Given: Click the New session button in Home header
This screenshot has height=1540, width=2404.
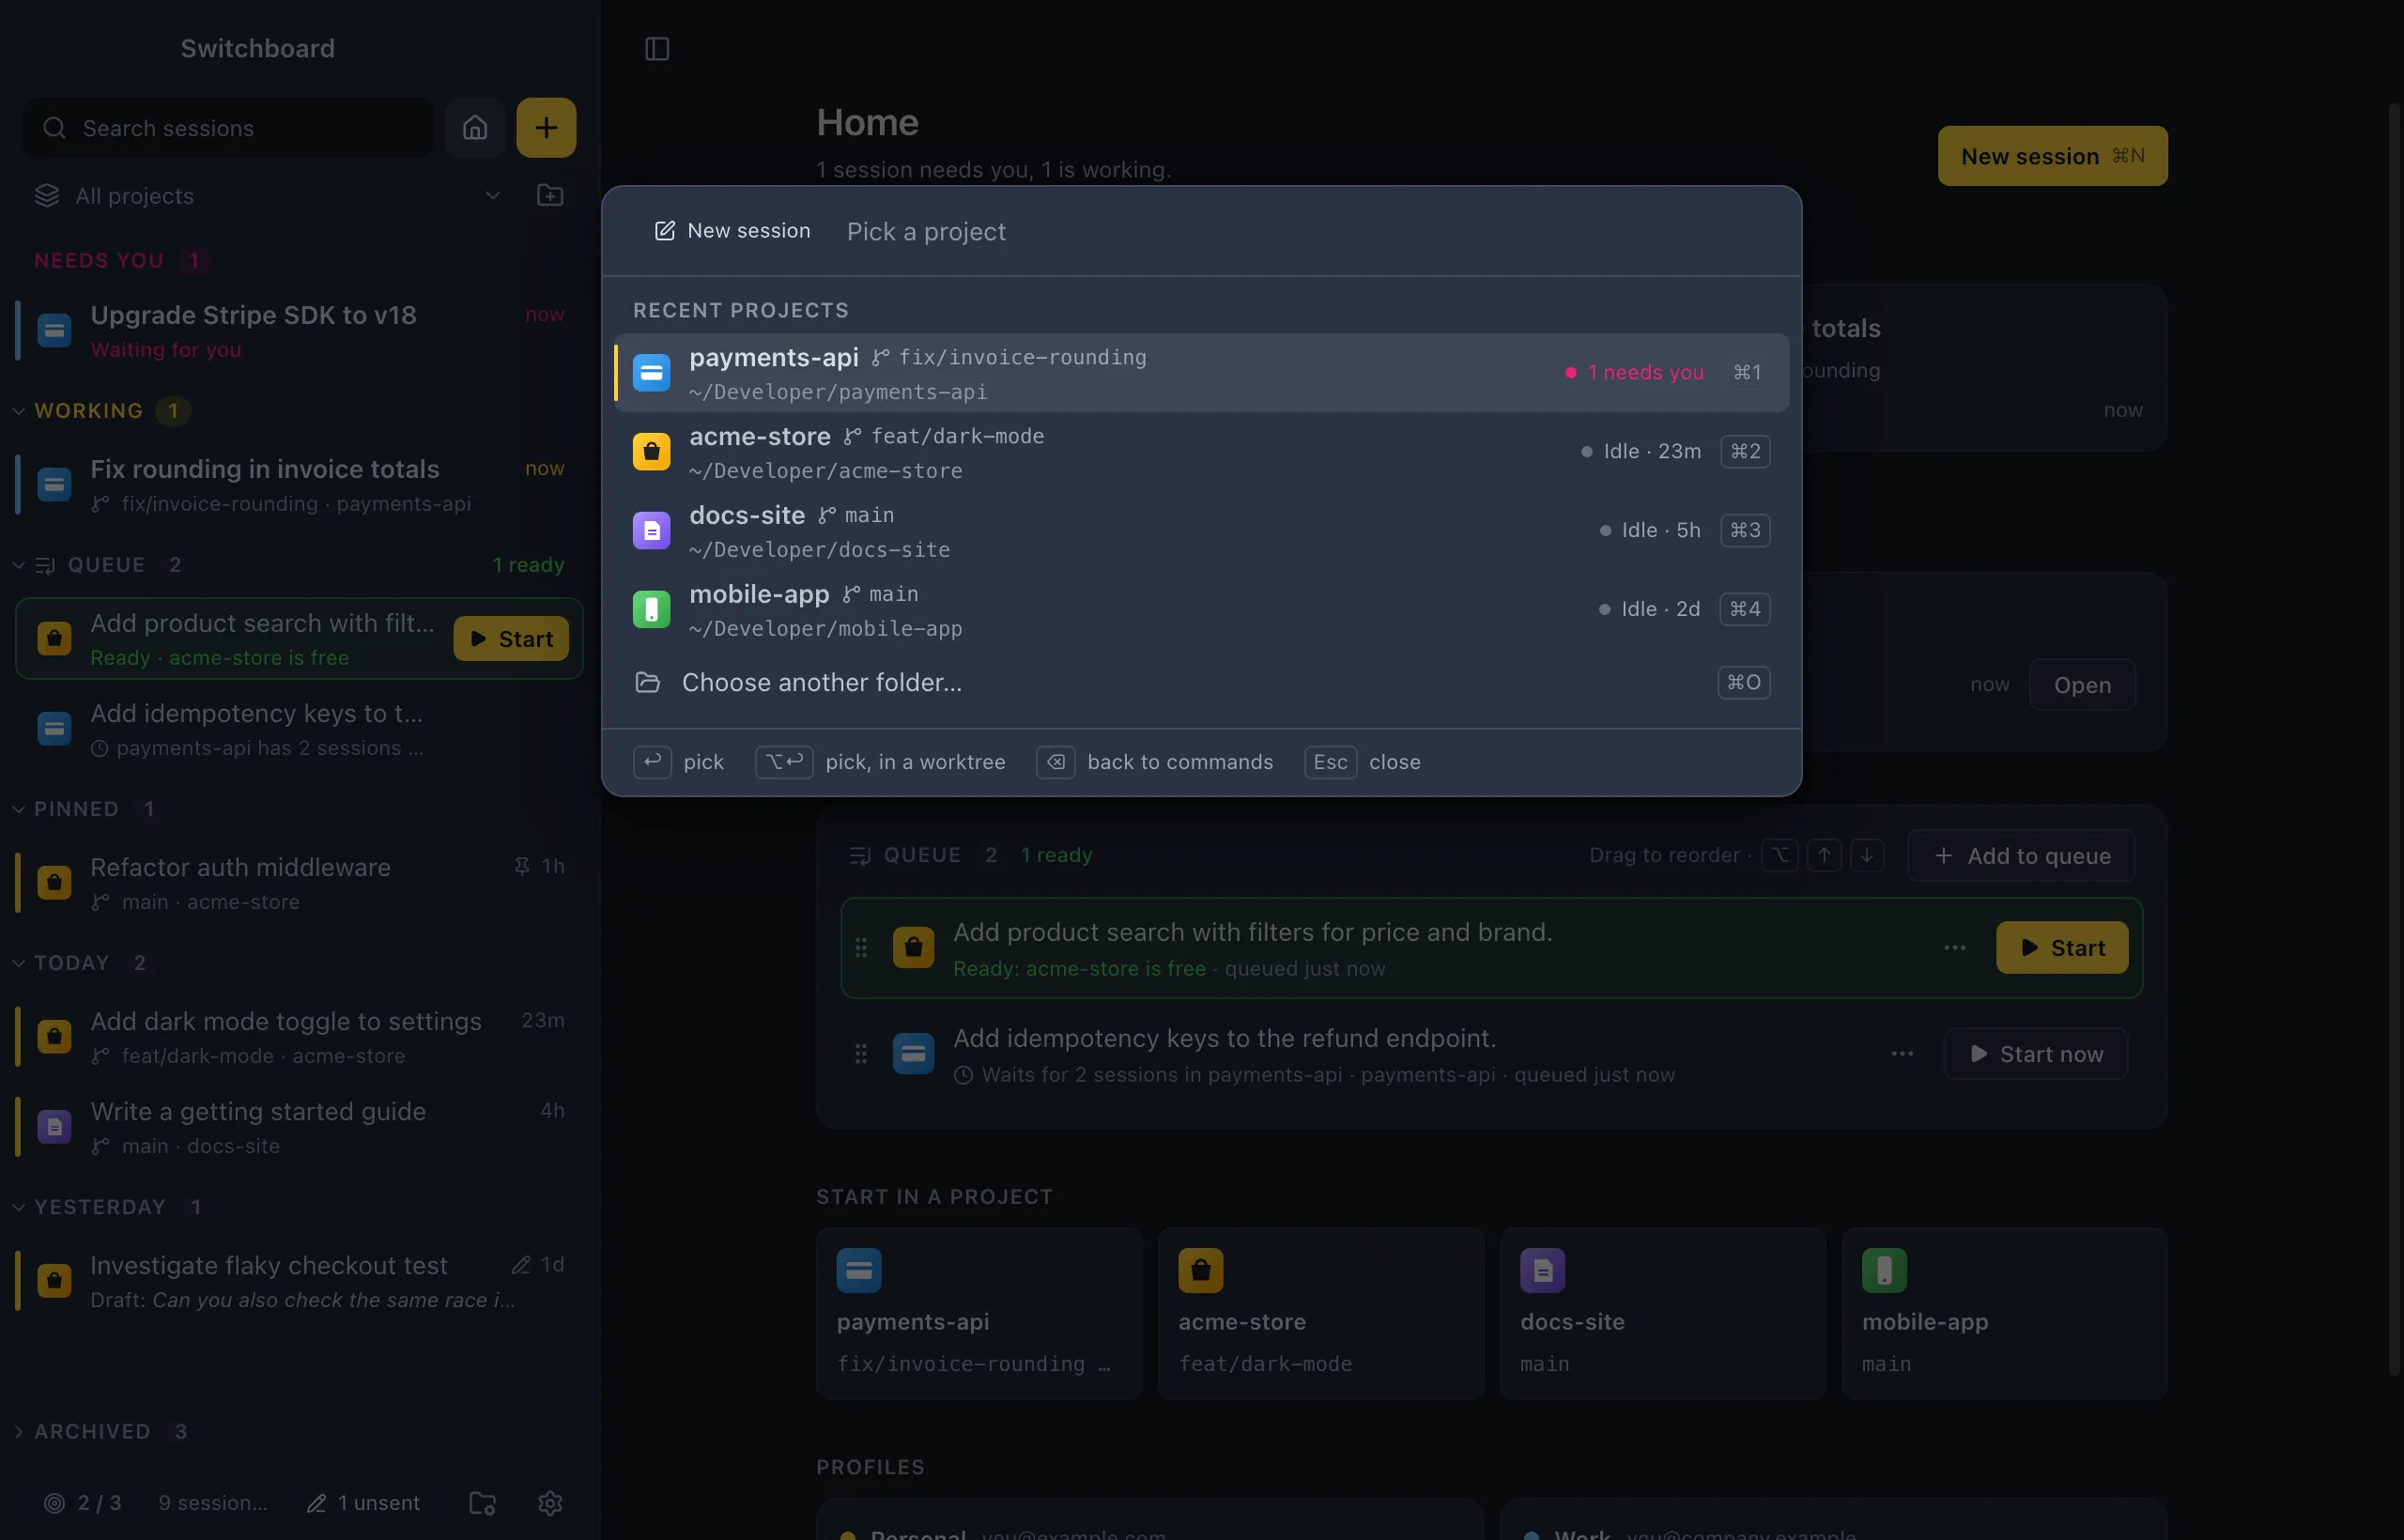Looking at the screenshot, I should point(2052,156).
